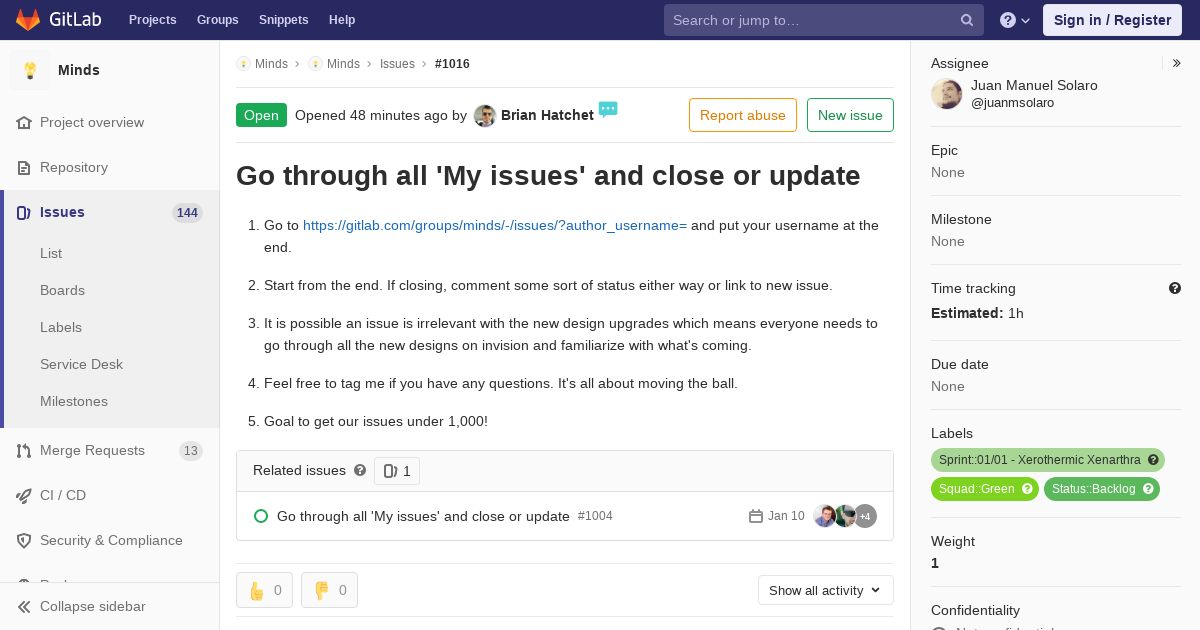Viewport: 1200px width, 630px height.
Task: Click the Merge Requests icon
Action: coord(24,450)
